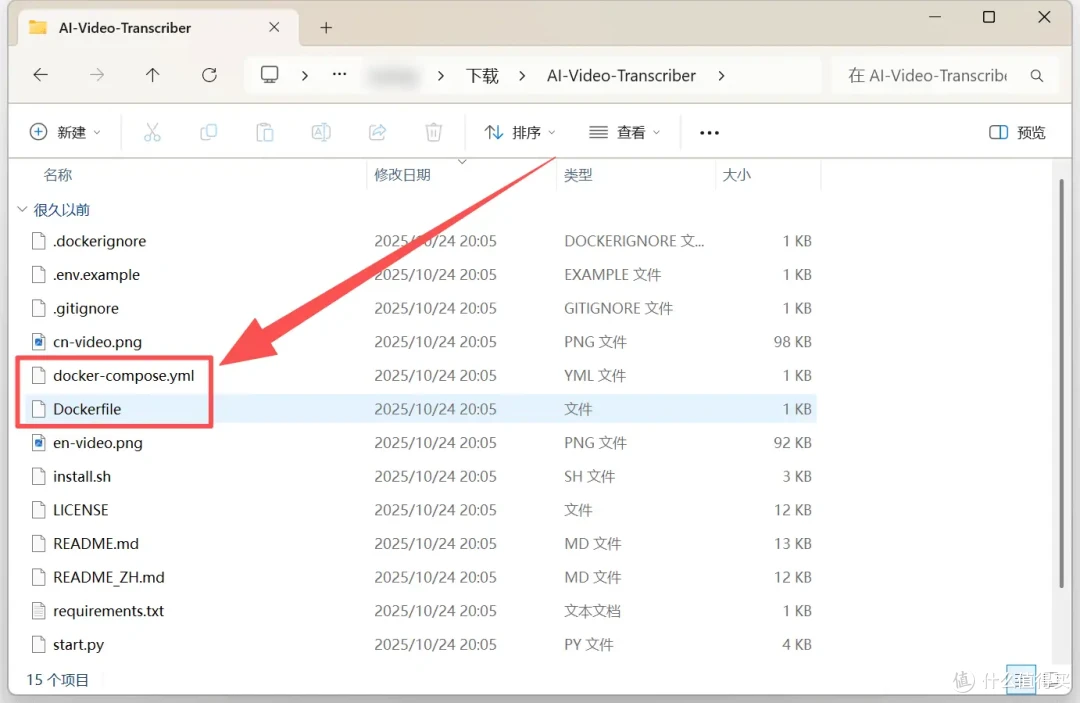Viewport: 1080px width, 703px height.
Task: Click the 15 个项目 status text
Action: [58, 680]
